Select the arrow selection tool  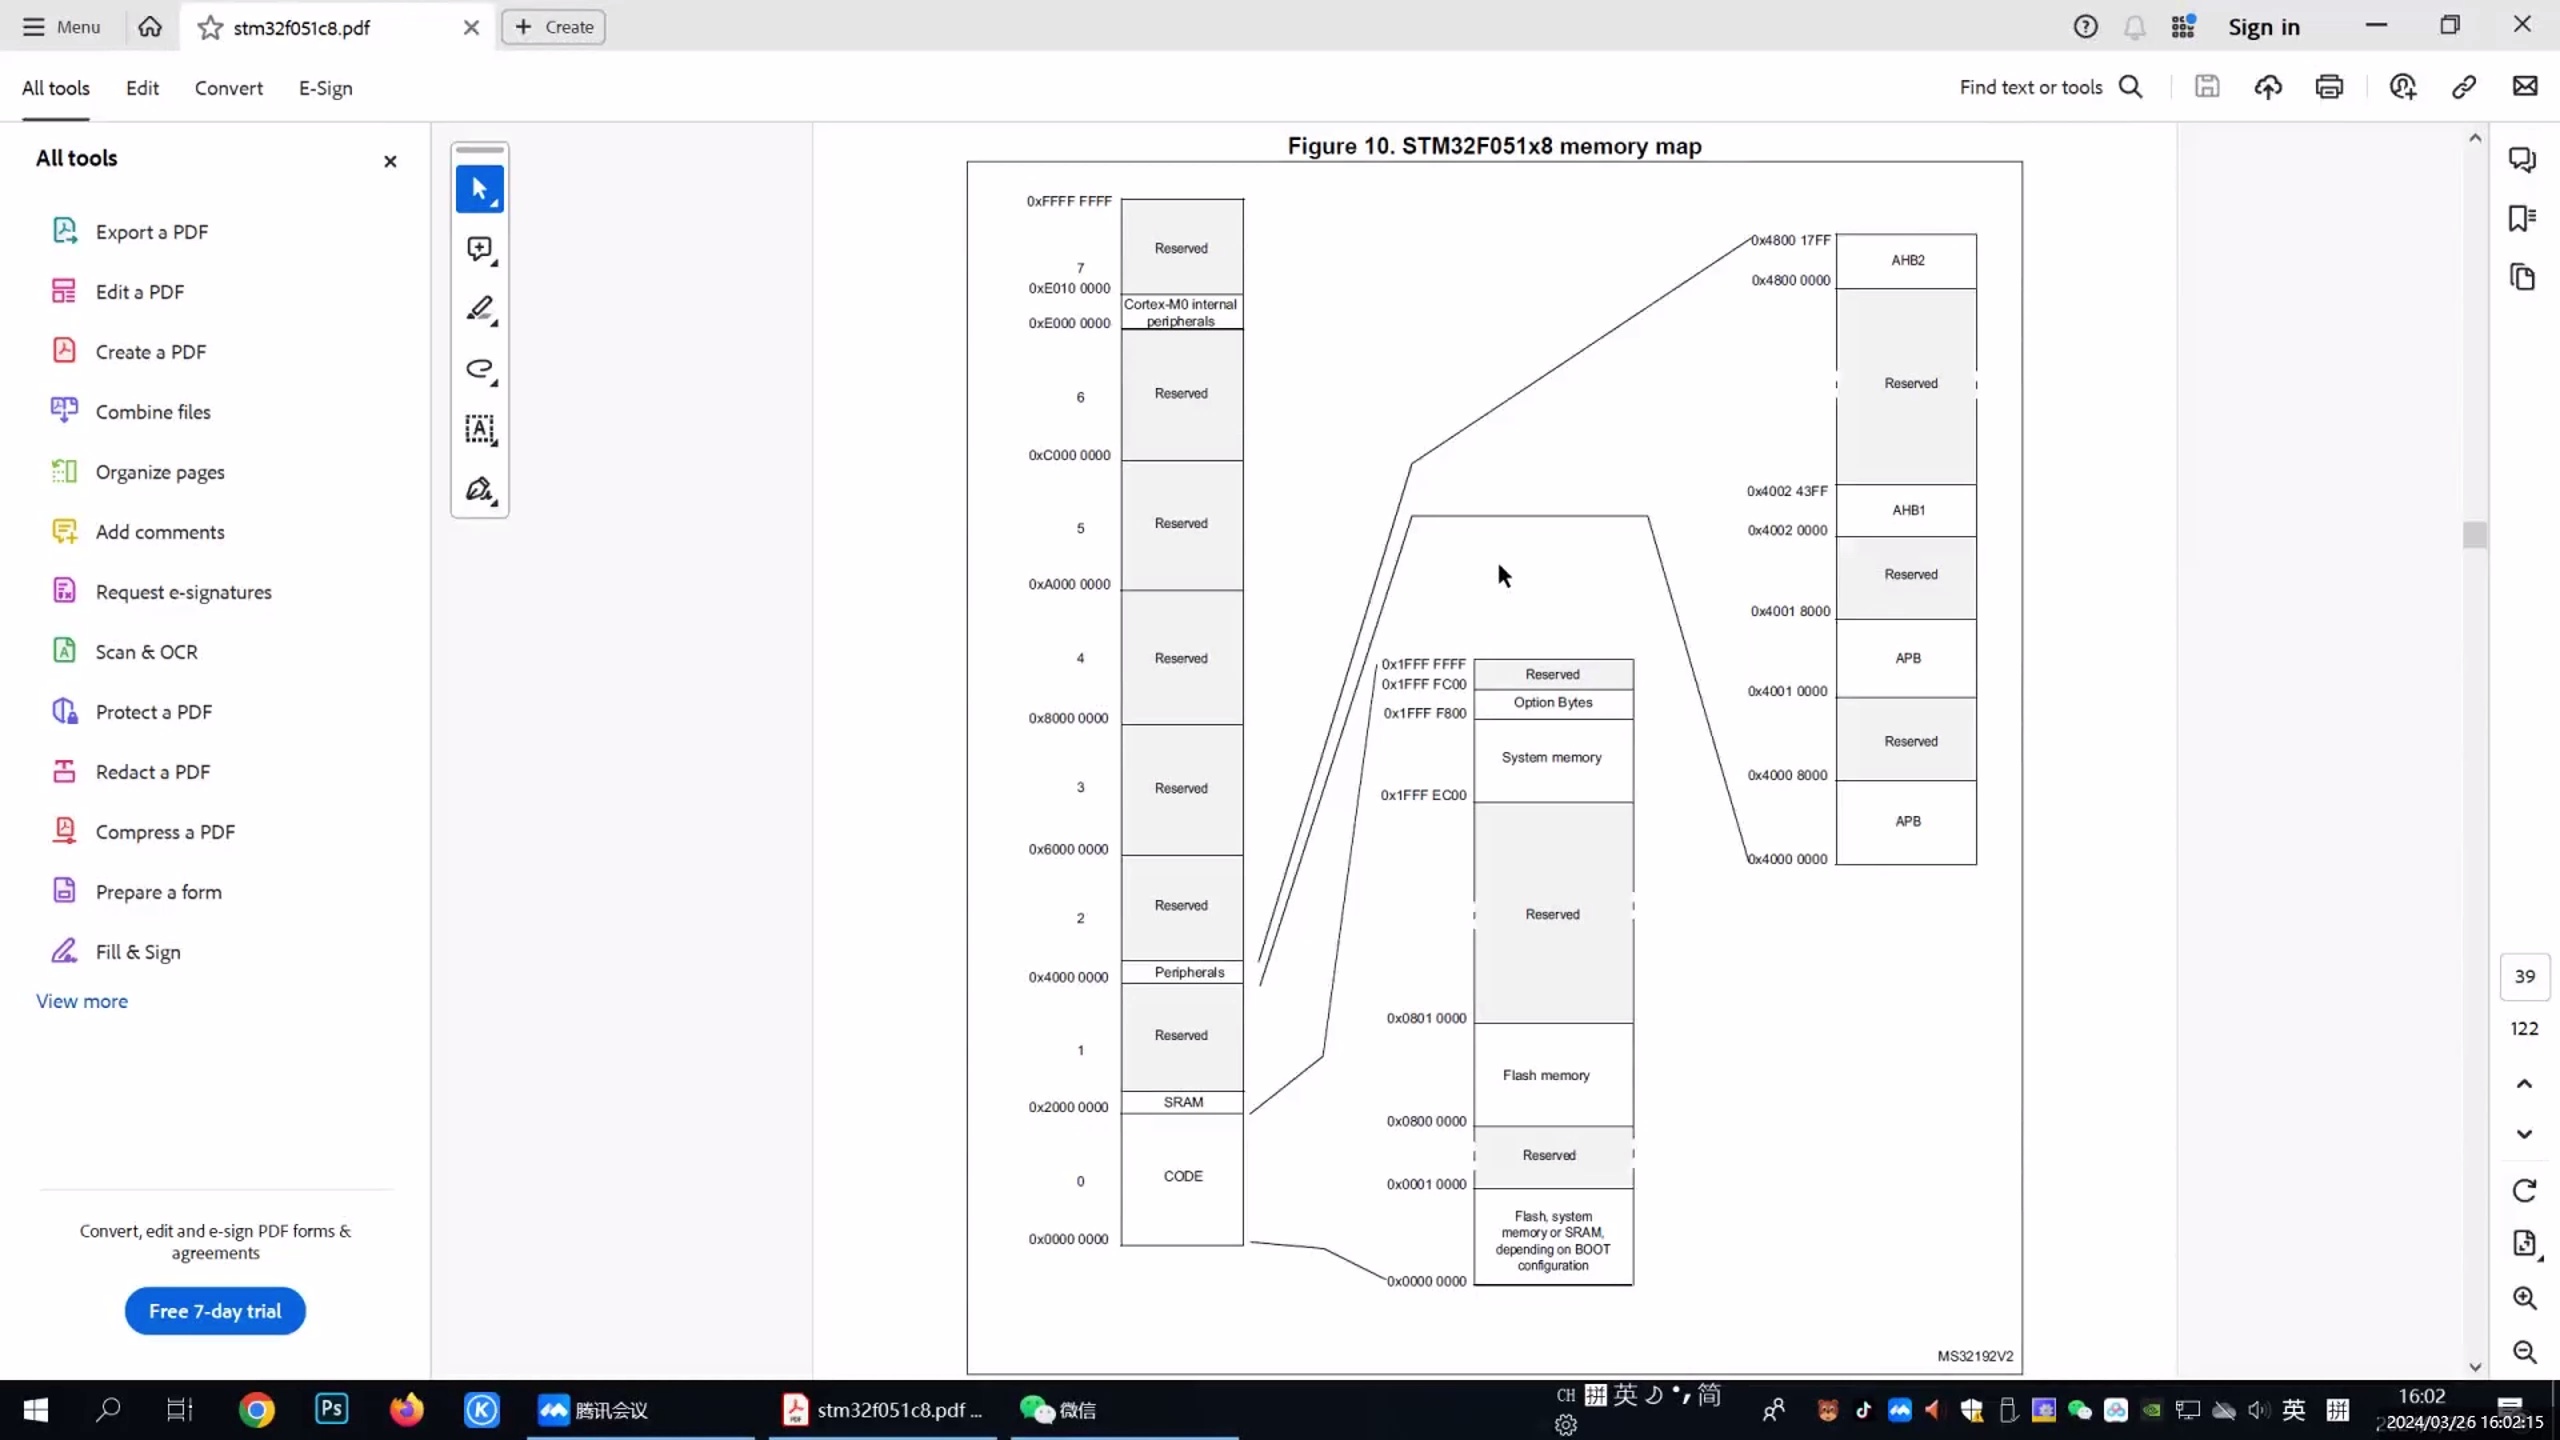479,189
